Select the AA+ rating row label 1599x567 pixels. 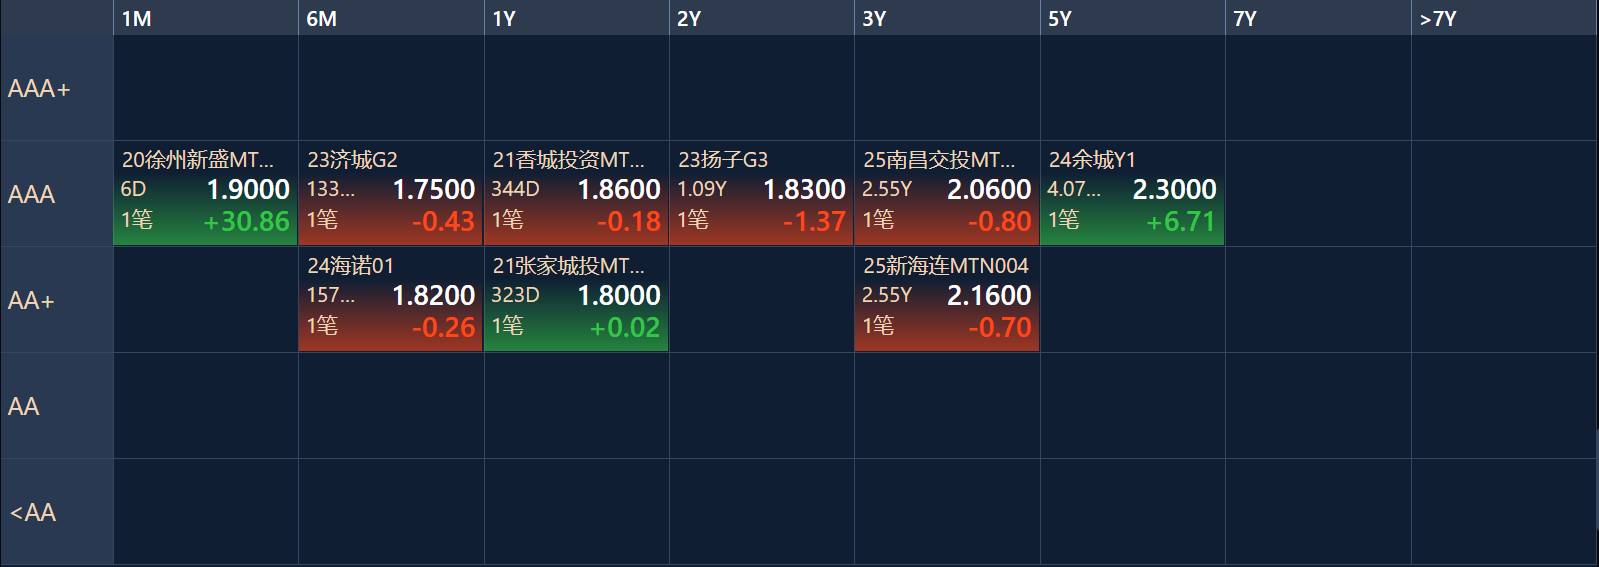[x=57, y=300]
